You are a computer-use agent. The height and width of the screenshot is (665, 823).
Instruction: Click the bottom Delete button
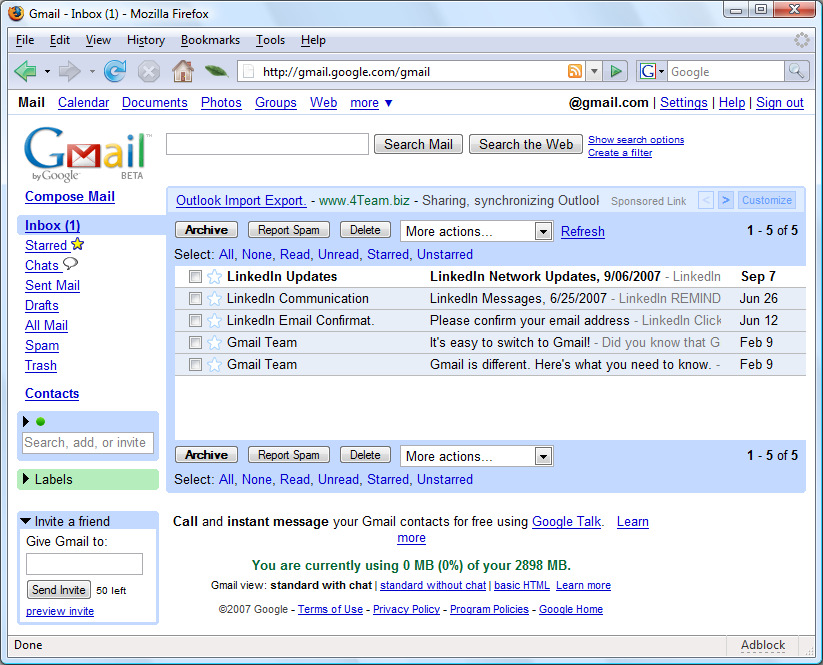pyautogui.click(x=365, y=455)
